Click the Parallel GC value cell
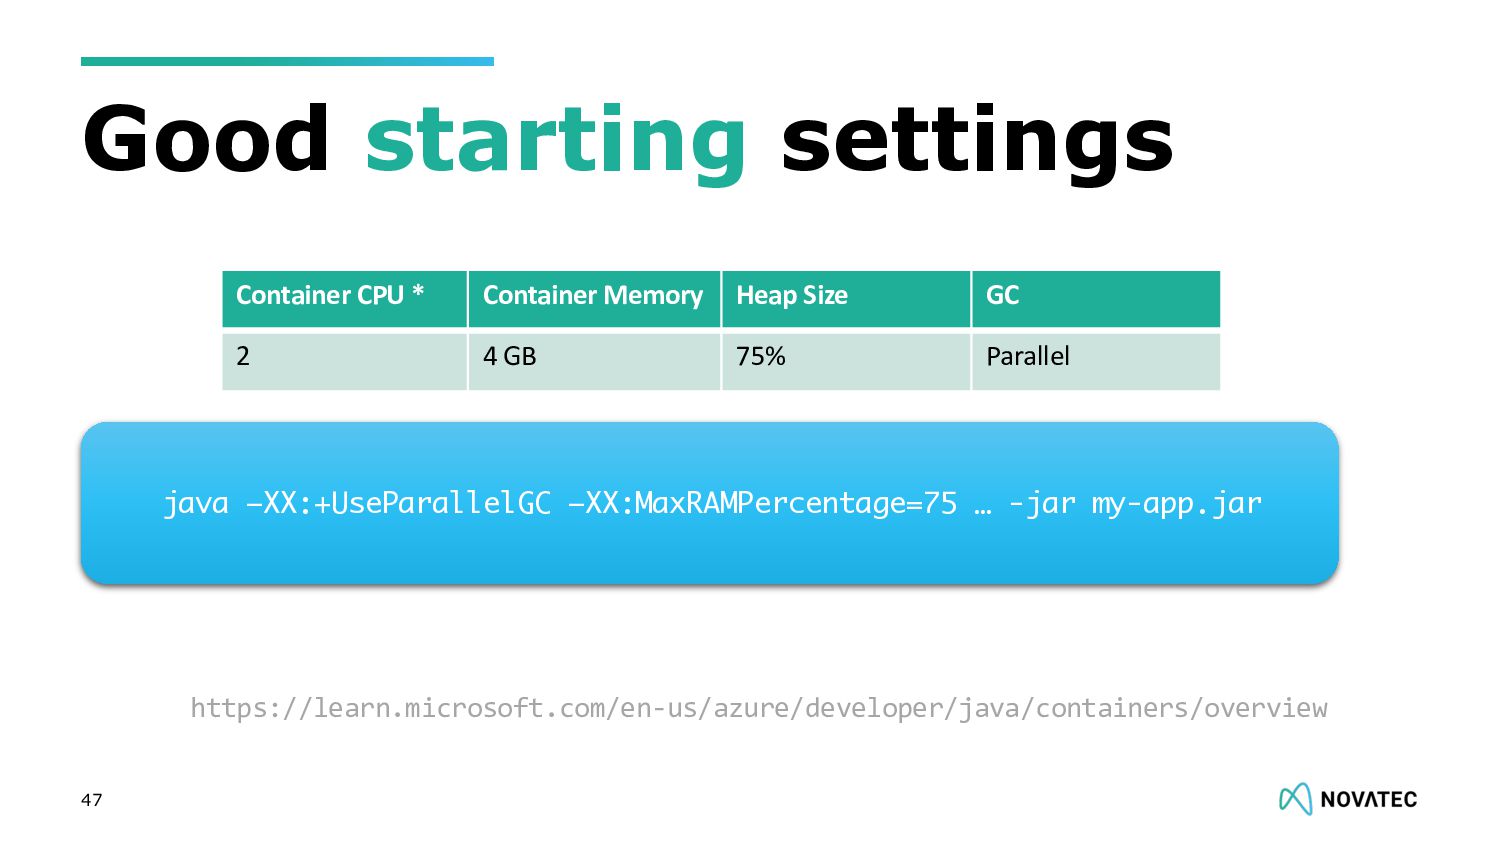Screen dimensions: 1500x844 pyautogui.click(x=1096, y=360)
